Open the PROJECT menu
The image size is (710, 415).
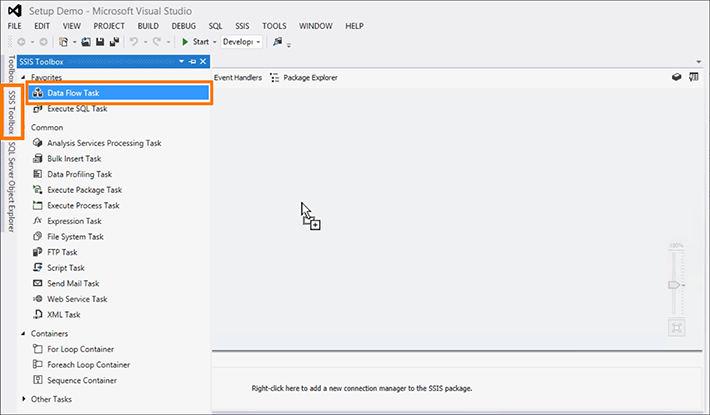click(x=109, y=26)
